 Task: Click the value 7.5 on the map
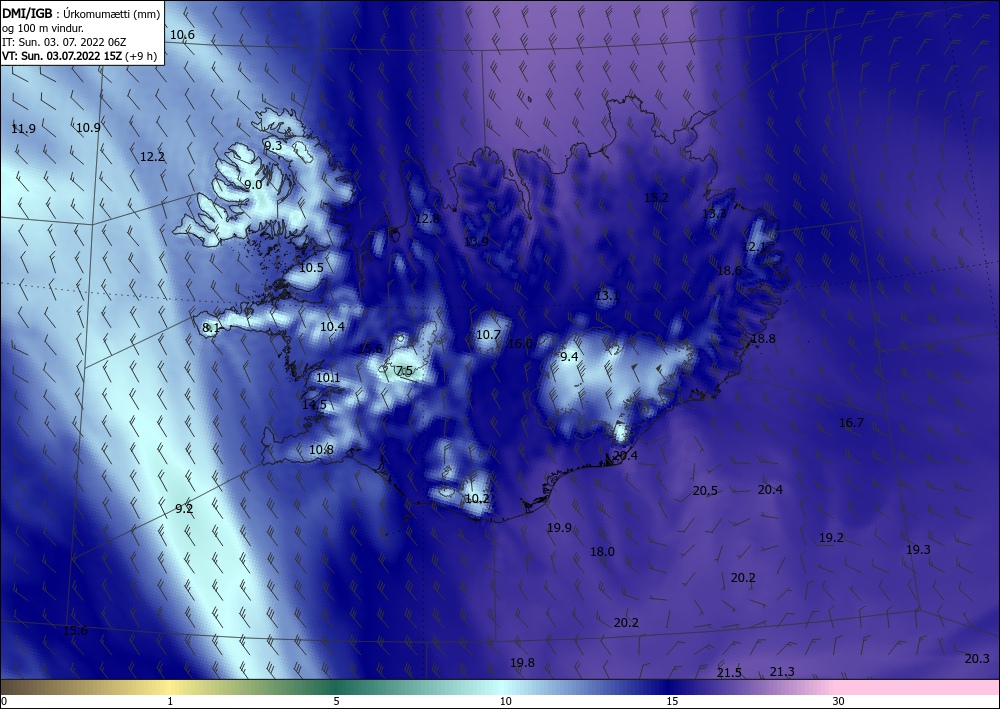coord(404,370)
